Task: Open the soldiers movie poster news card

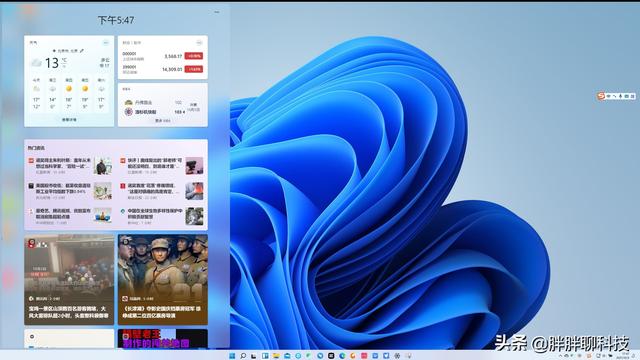Action: (163, 280)
